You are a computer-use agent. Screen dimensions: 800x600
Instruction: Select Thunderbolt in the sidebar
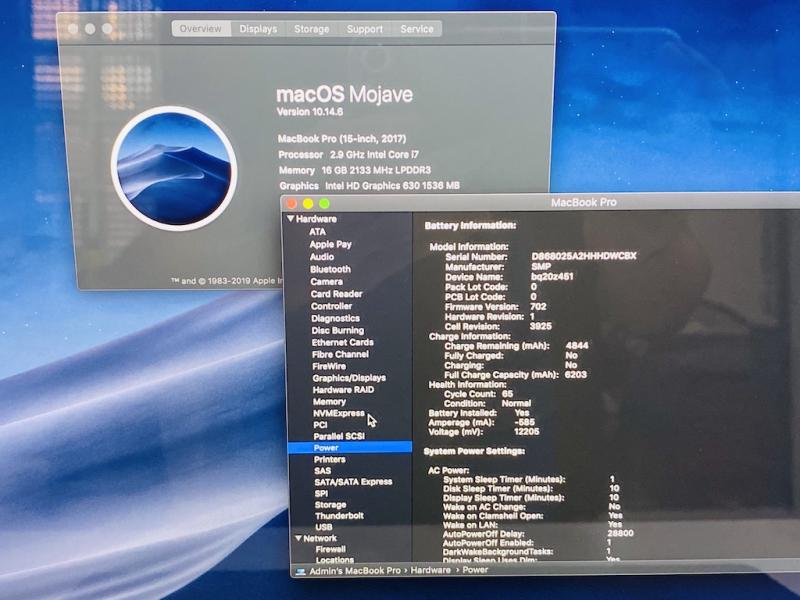pos(340,516)
